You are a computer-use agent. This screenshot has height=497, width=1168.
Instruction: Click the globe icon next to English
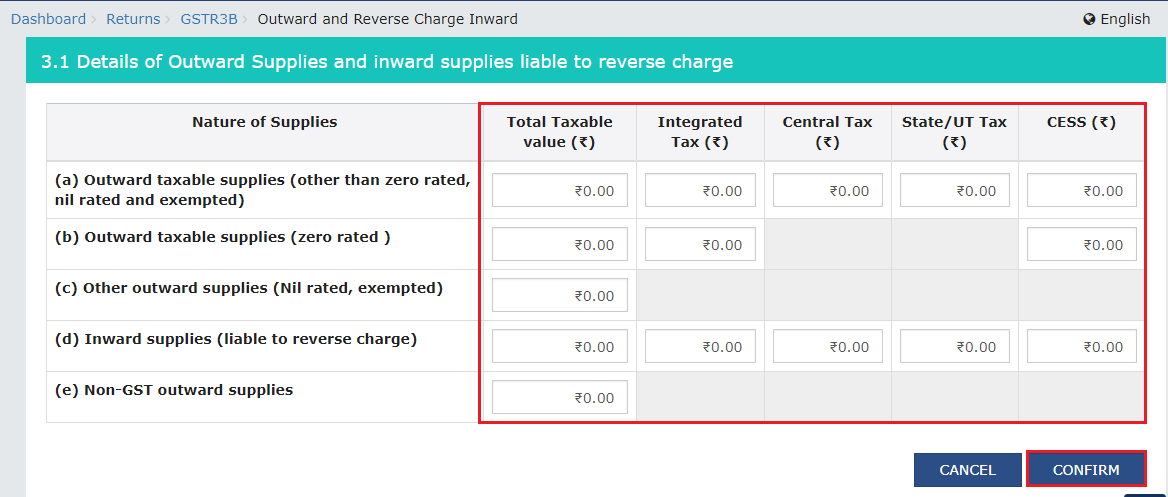coord(1089,19)
